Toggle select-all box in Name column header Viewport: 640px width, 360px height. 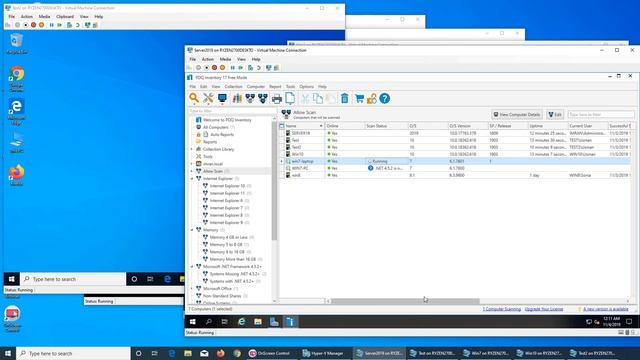[x=282, y=126]
